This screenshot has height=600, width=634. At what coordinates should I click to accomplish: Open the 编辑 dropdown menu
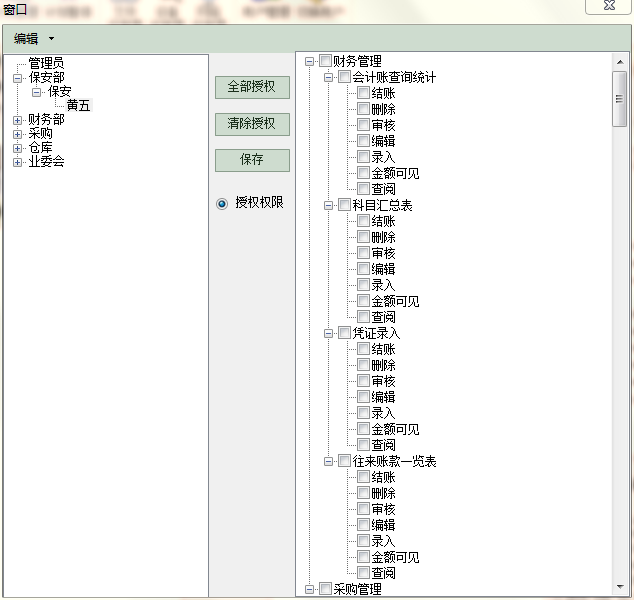[x=34, y=39]
